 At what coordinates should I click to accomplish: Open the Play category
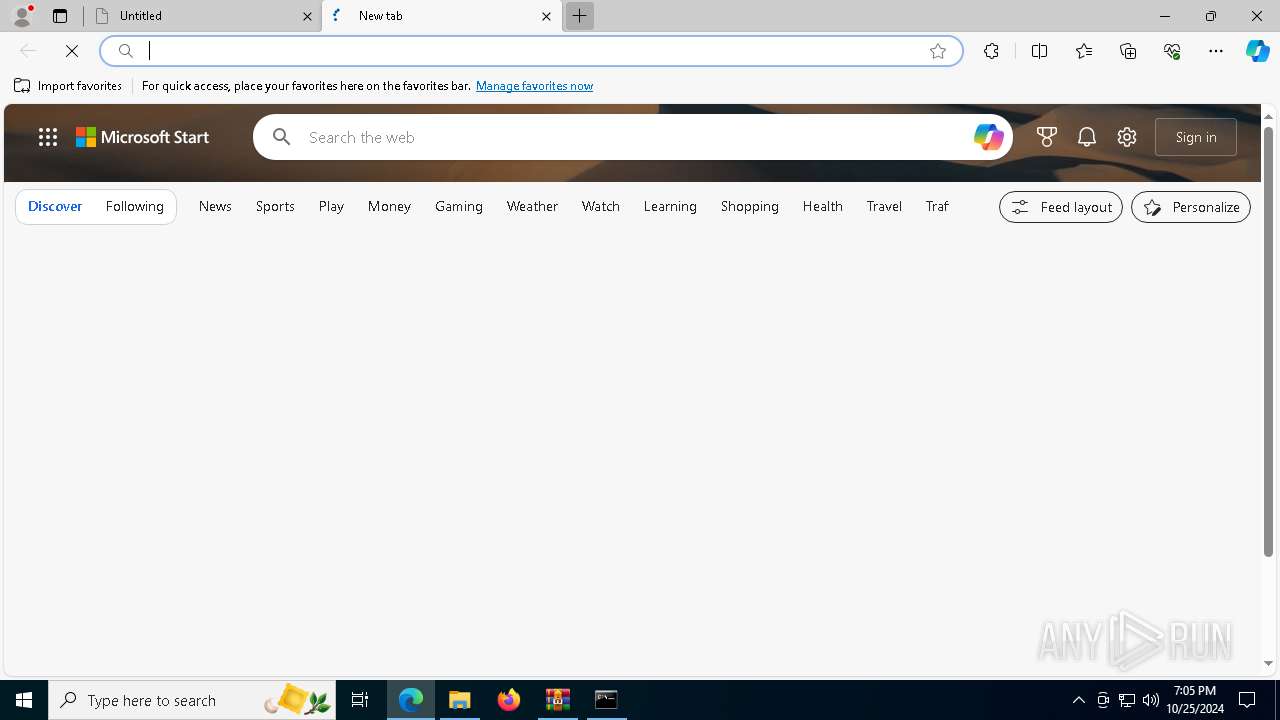tap(331, 206)
